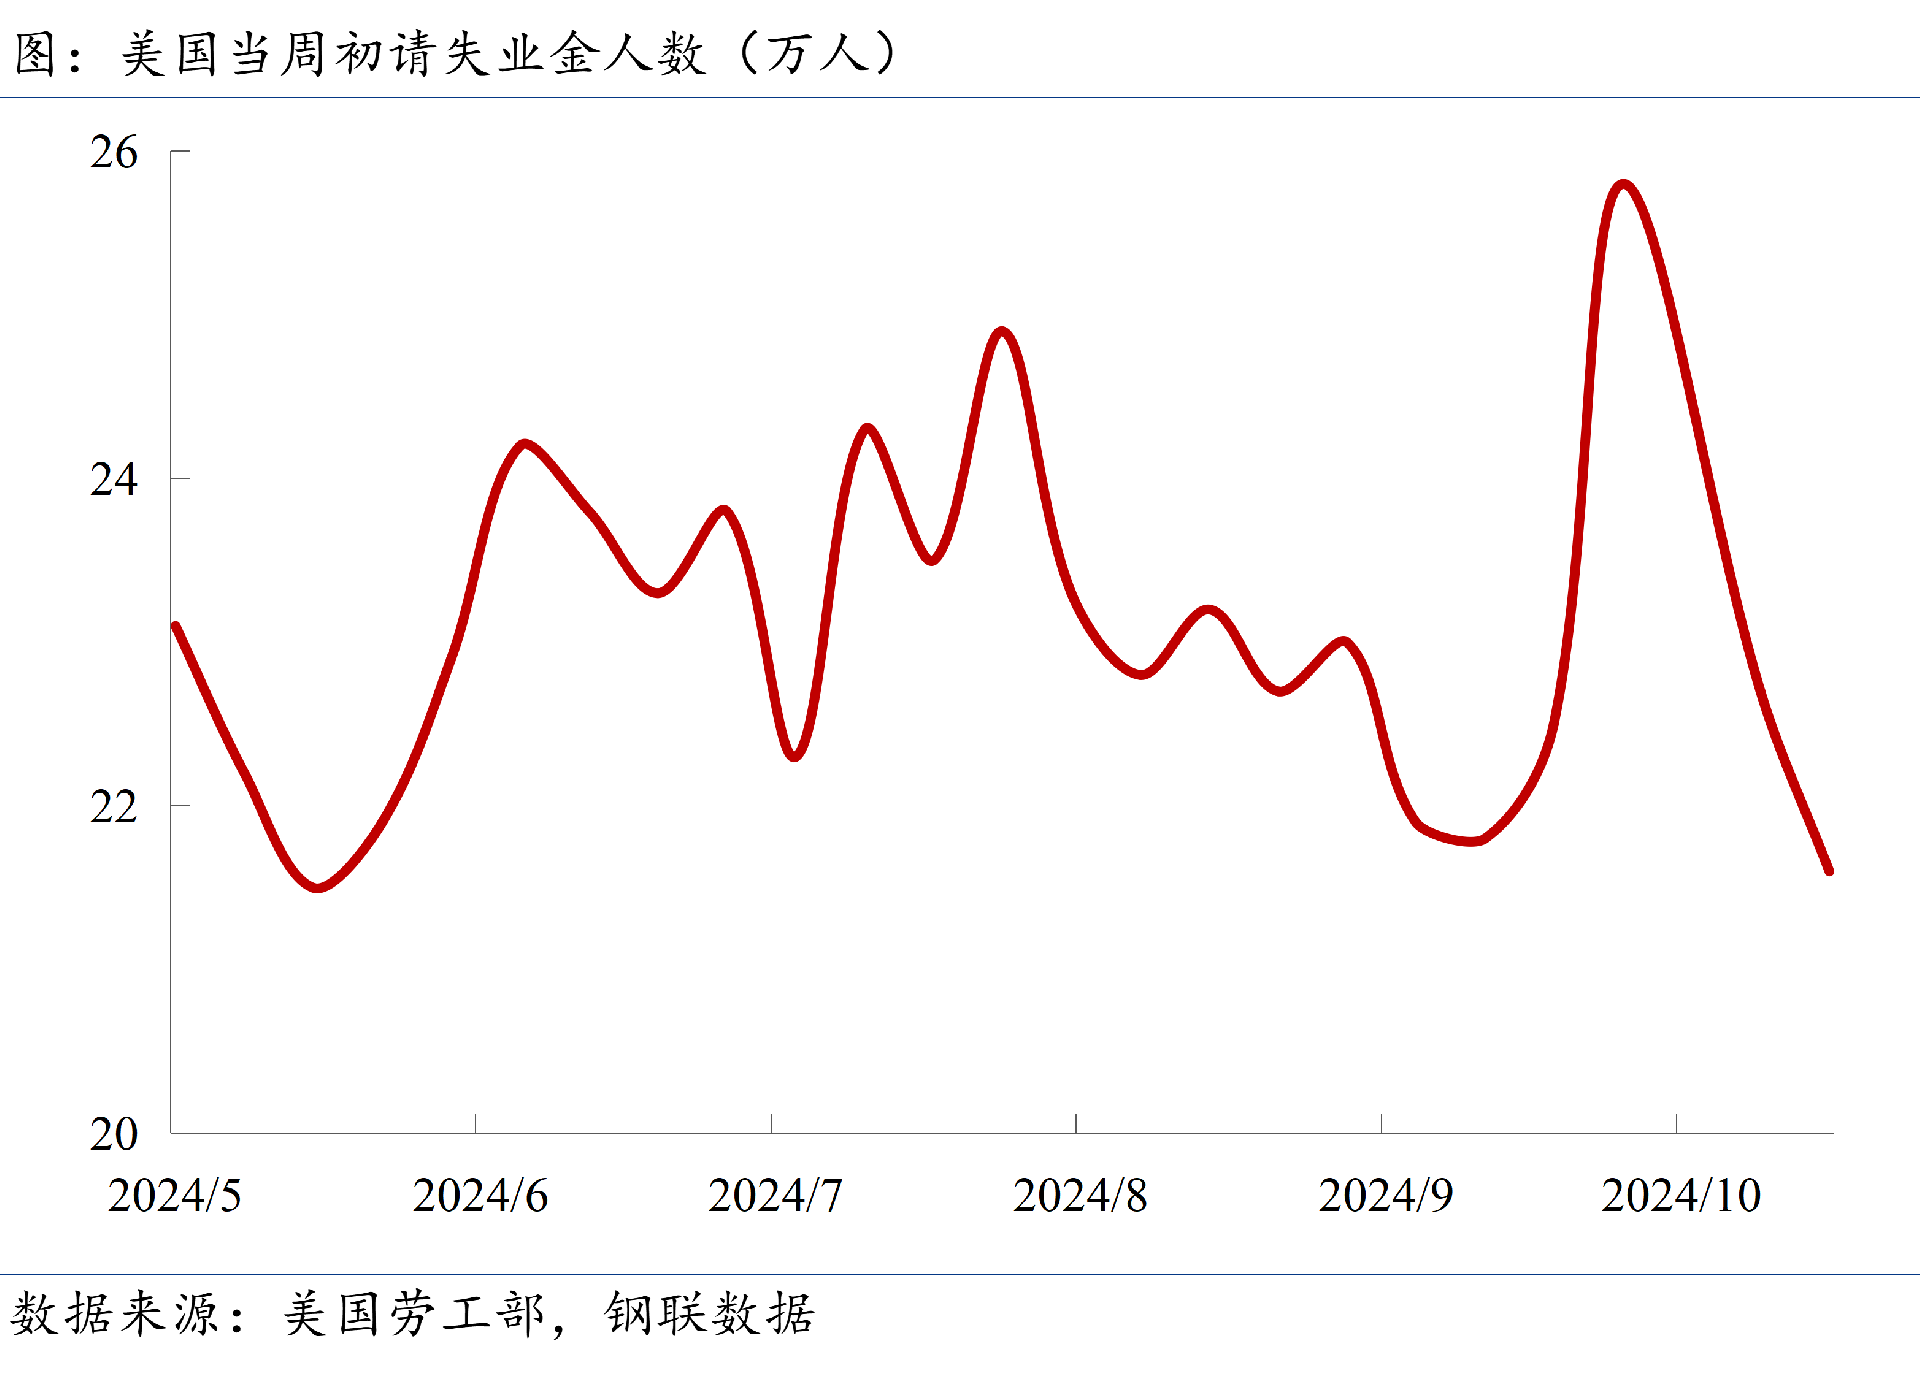Click the x-axis label 2024/5
1920x1374 pixels.
[x=174, y=1196]
